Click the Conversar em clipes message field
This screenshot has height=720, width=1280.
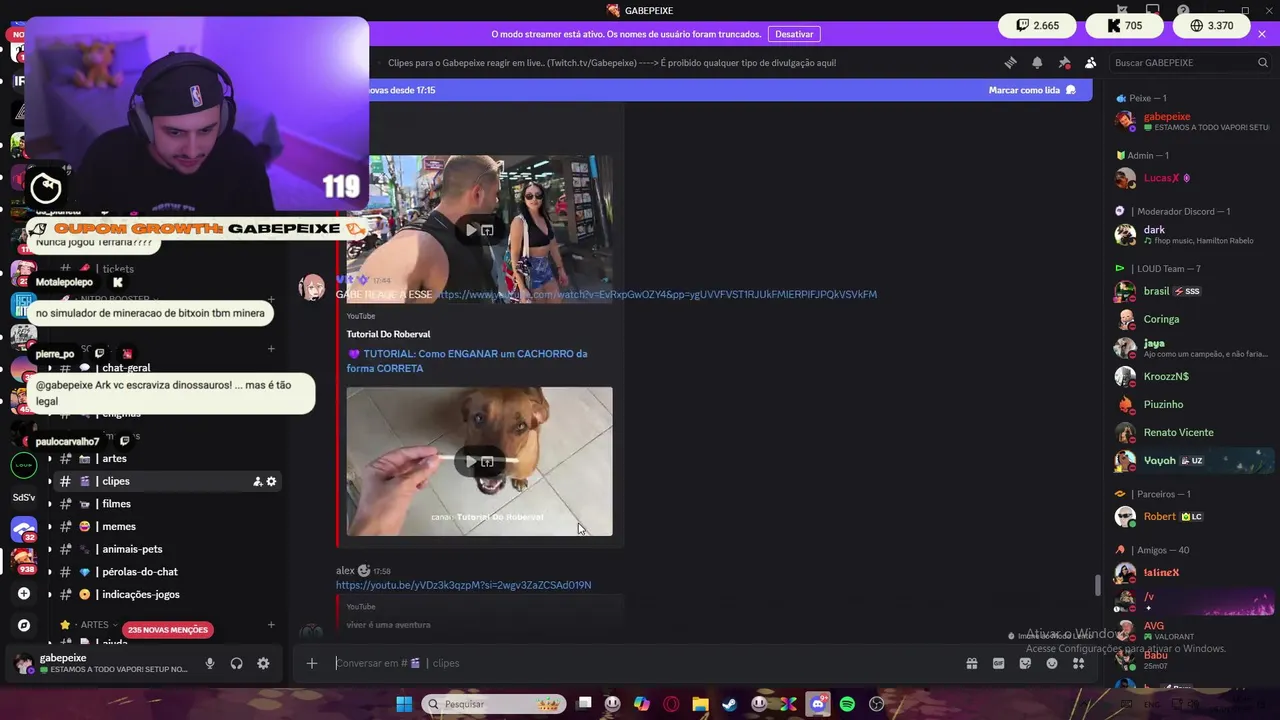point(640,663)
